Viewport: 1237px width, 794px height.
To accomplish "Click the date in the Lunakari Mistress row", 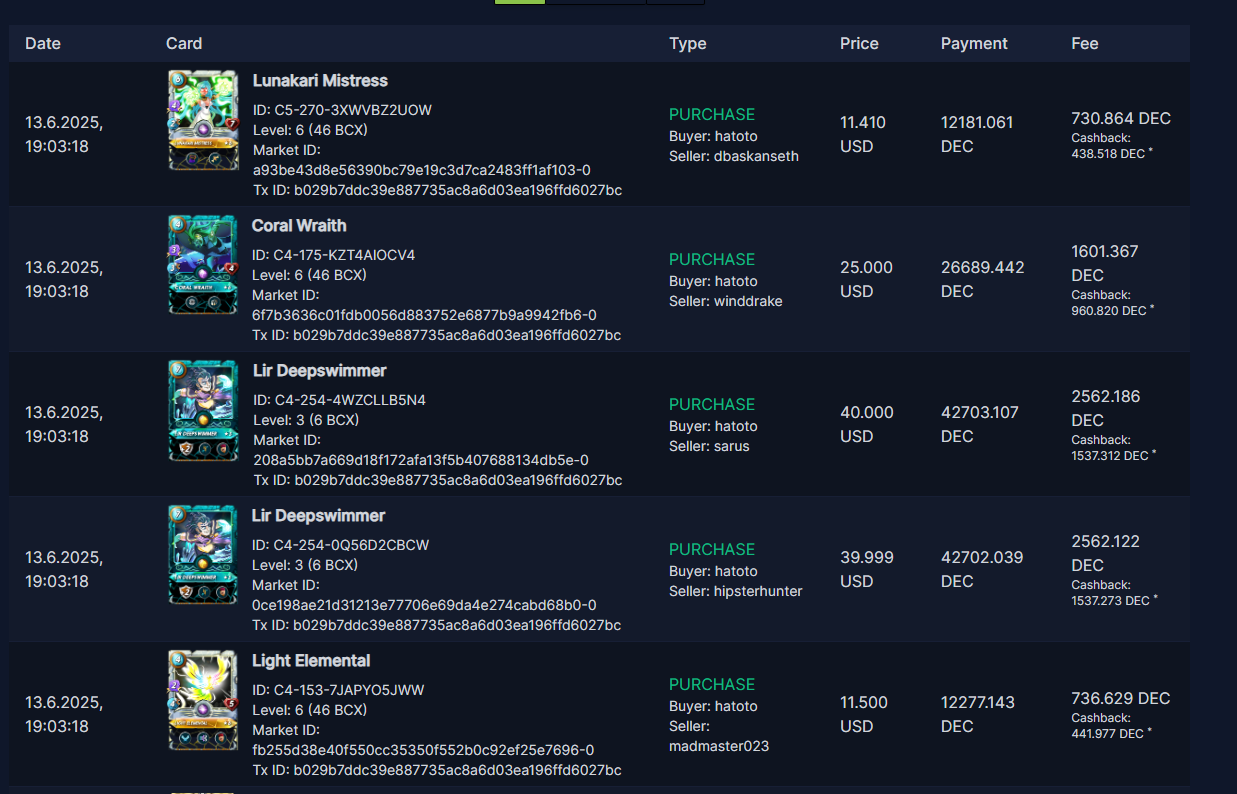I will (x=64, y=134).
